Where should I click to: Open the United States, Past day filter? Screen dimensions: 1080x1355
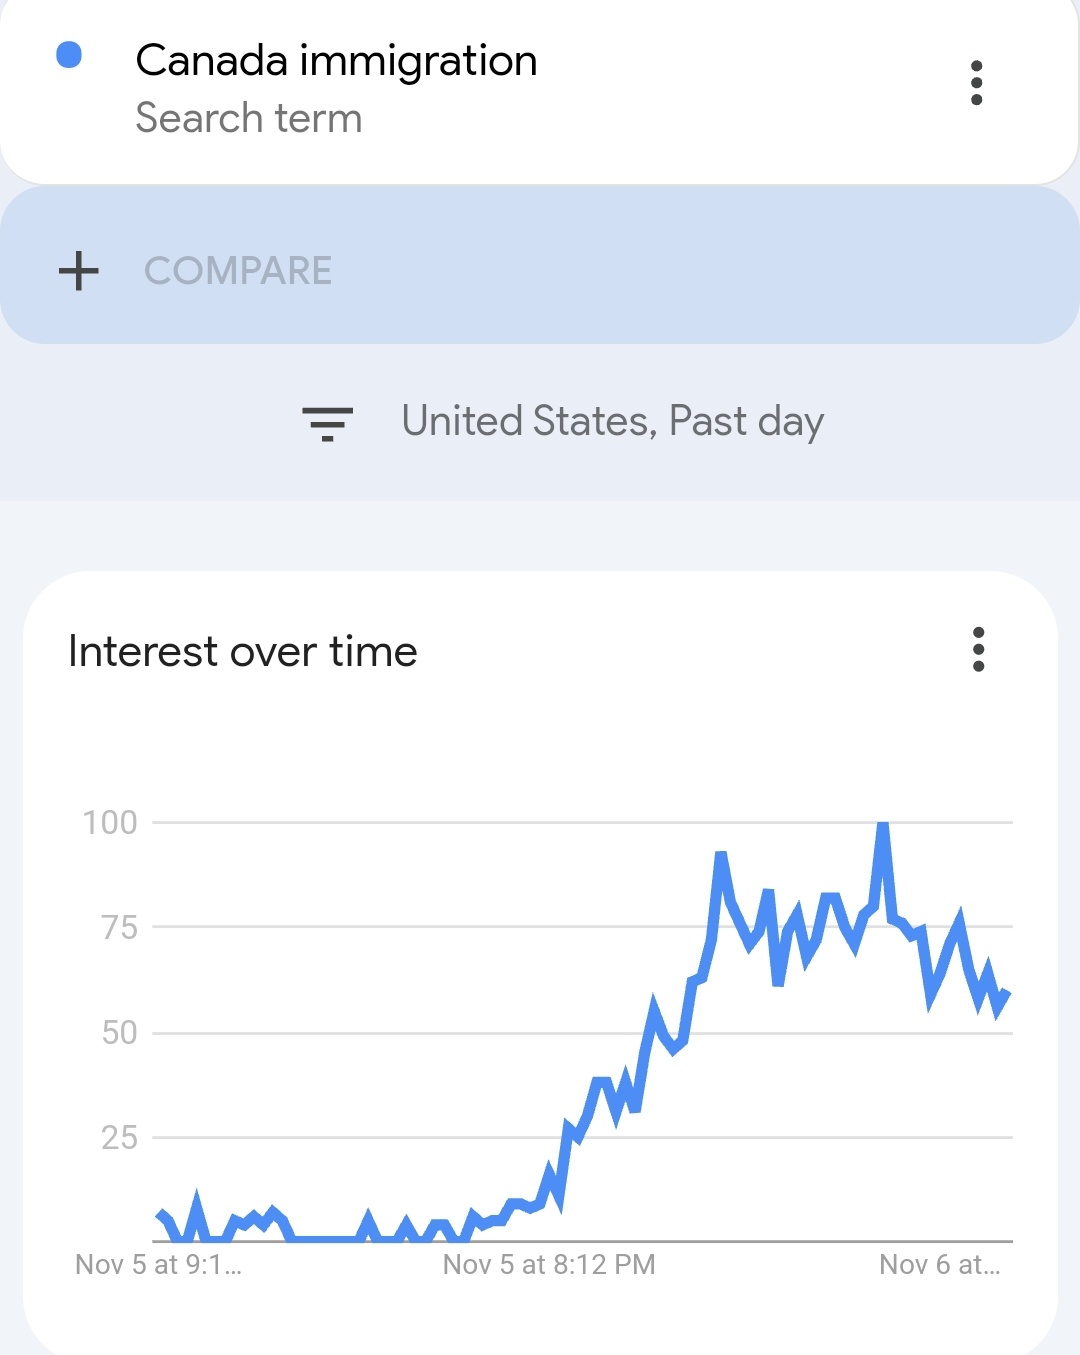click(x=613, y=422)
